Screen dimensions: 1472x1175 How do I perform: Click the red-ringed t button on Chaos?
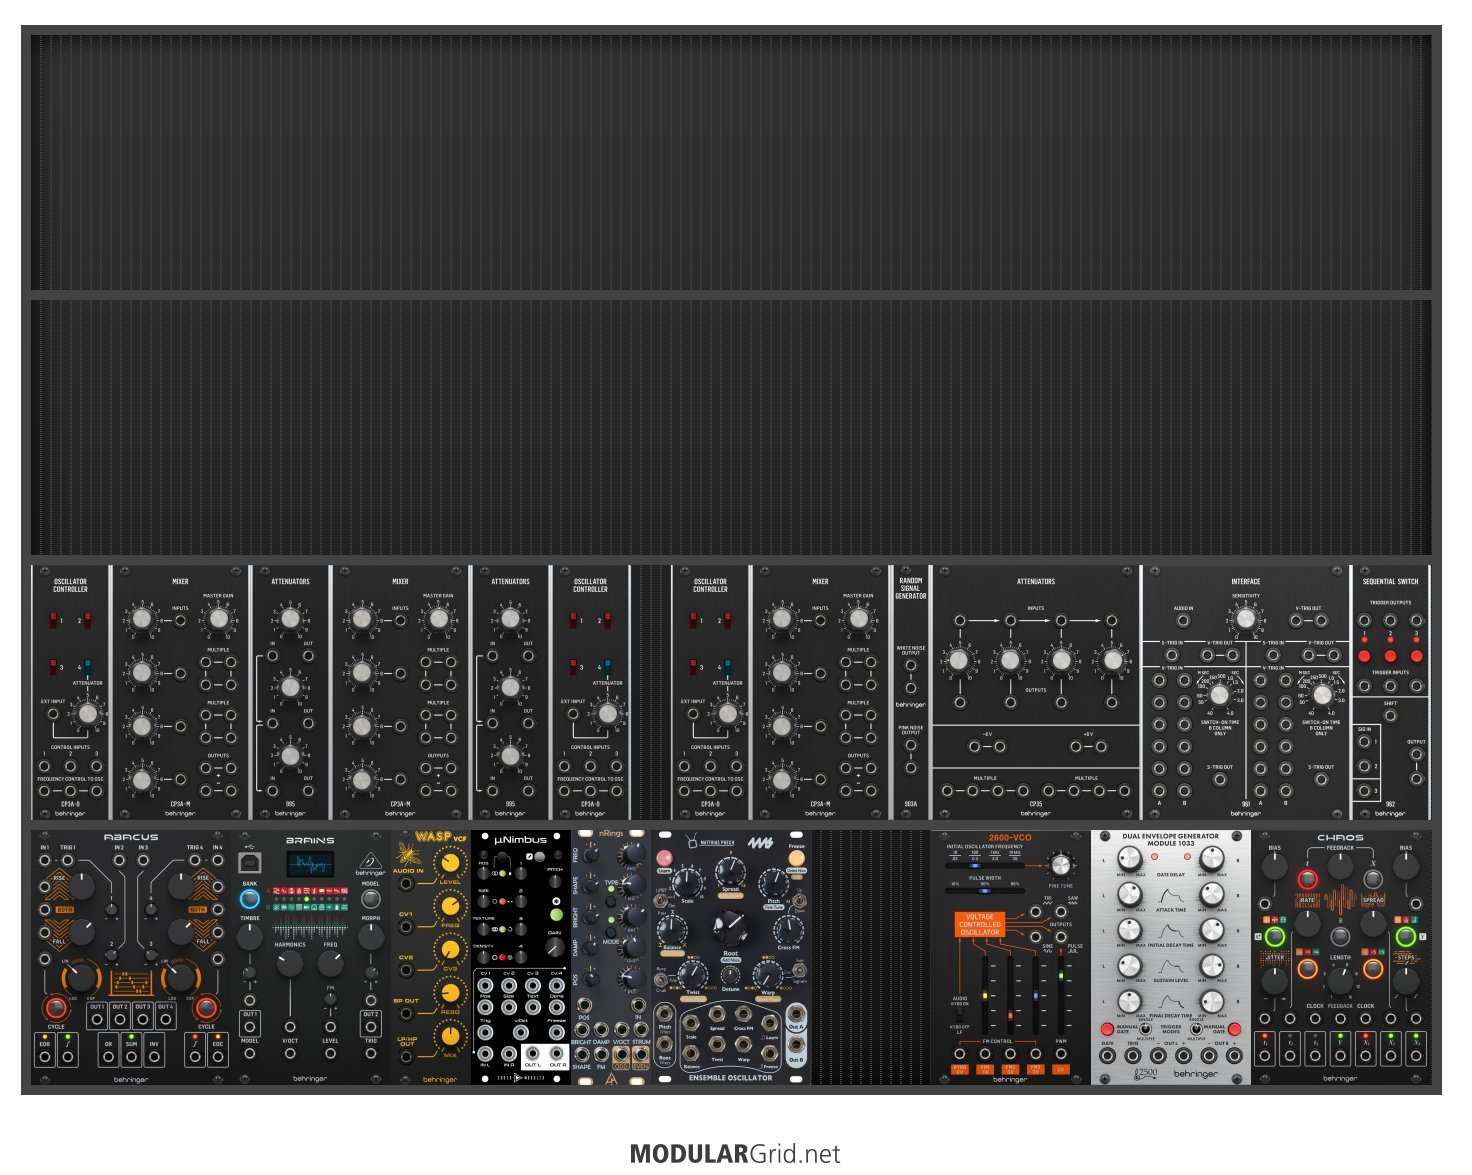1307,879
